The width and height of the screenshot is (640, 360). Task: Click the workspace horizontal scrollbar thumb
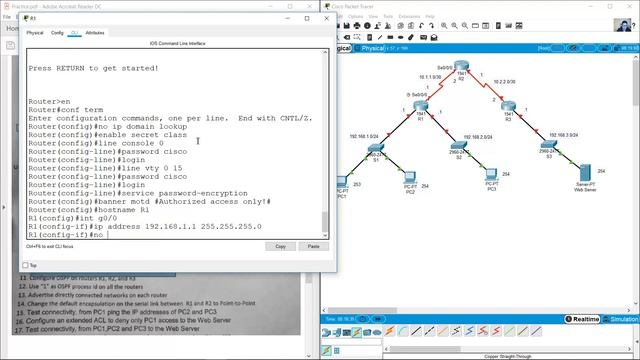362,310
